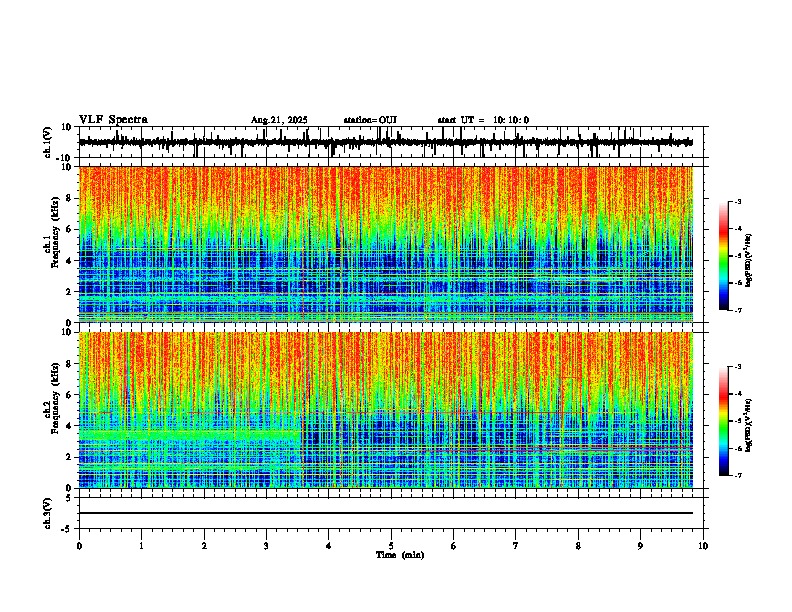Viewport: 792px width, 612px height.
Task: Click the time axis tick label "7"
Action: tap(516, 546)
